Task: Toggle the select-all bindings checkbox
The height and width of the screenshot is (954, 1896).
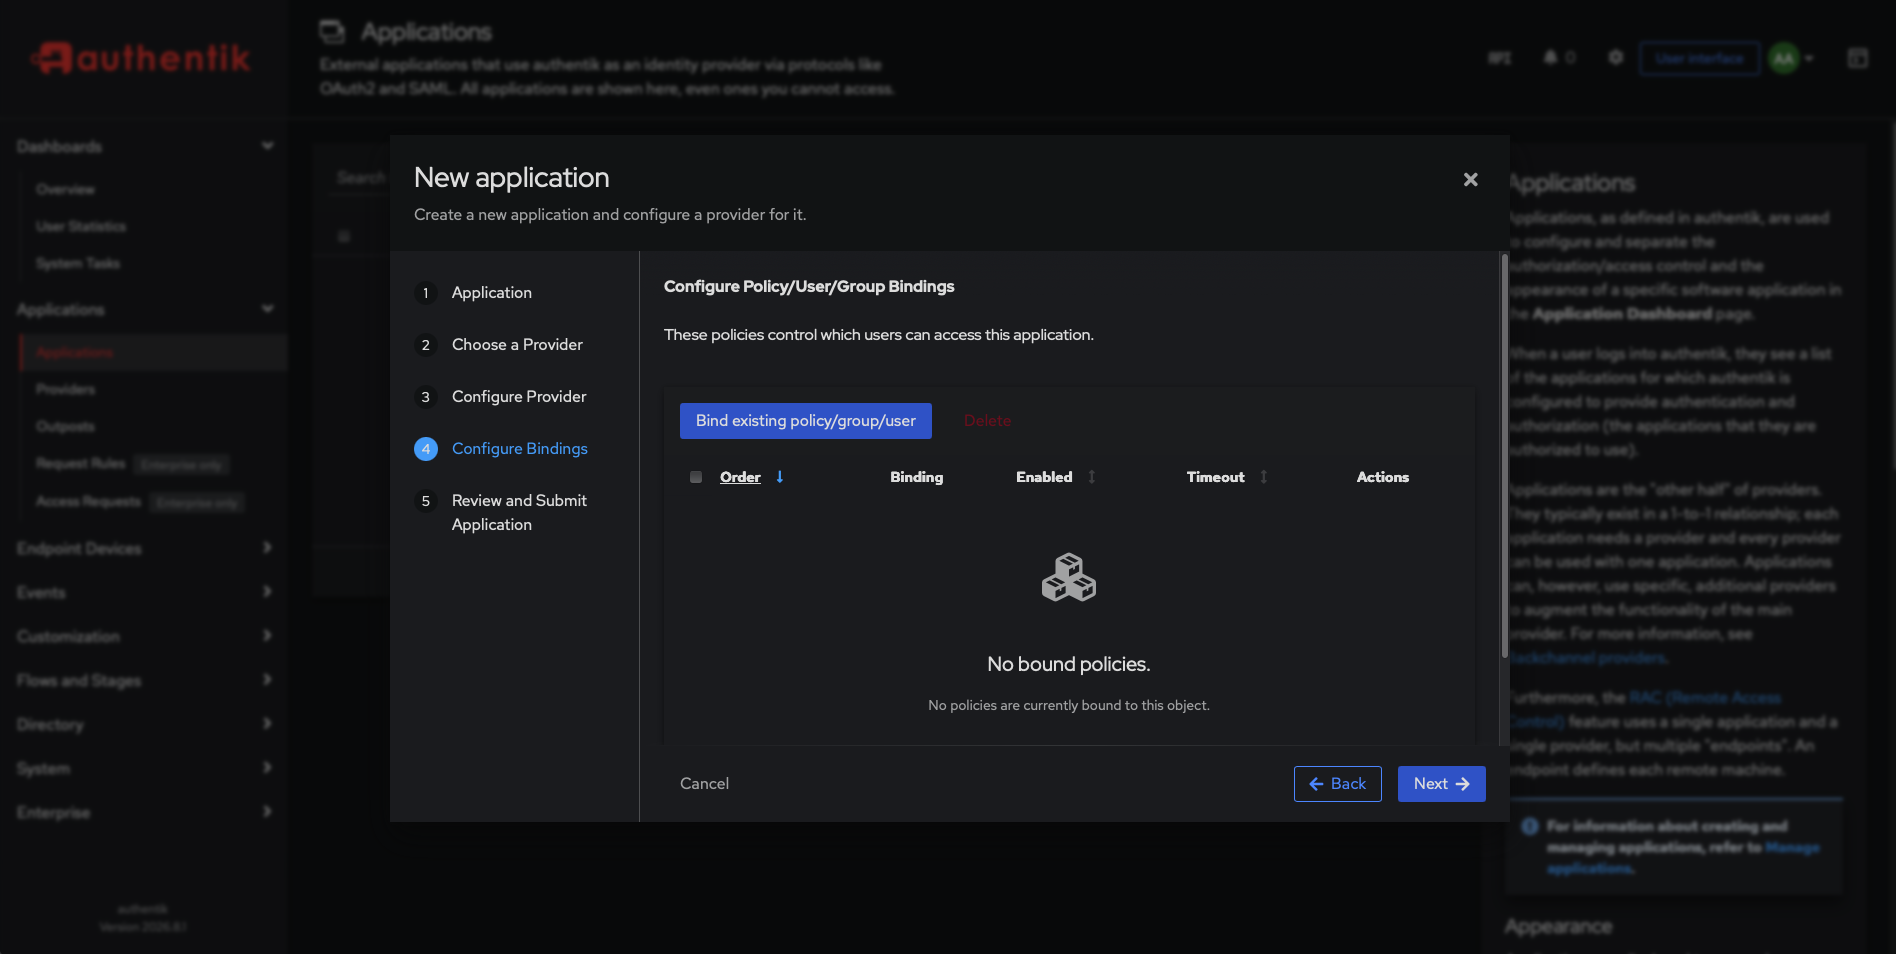Action: (696, 477)
